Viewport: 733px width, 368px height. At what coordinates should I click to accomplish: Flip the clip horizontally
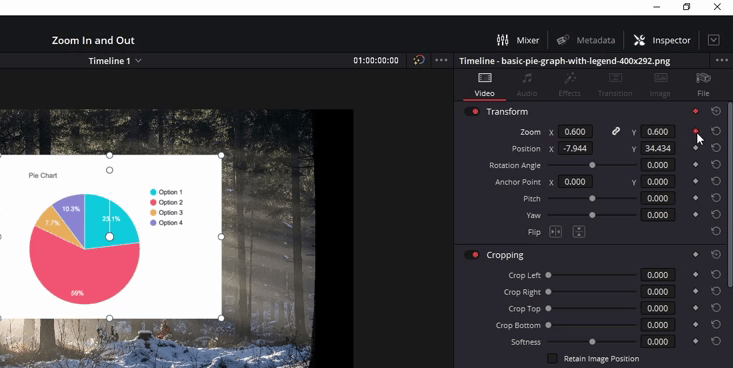tap(555, 231)
